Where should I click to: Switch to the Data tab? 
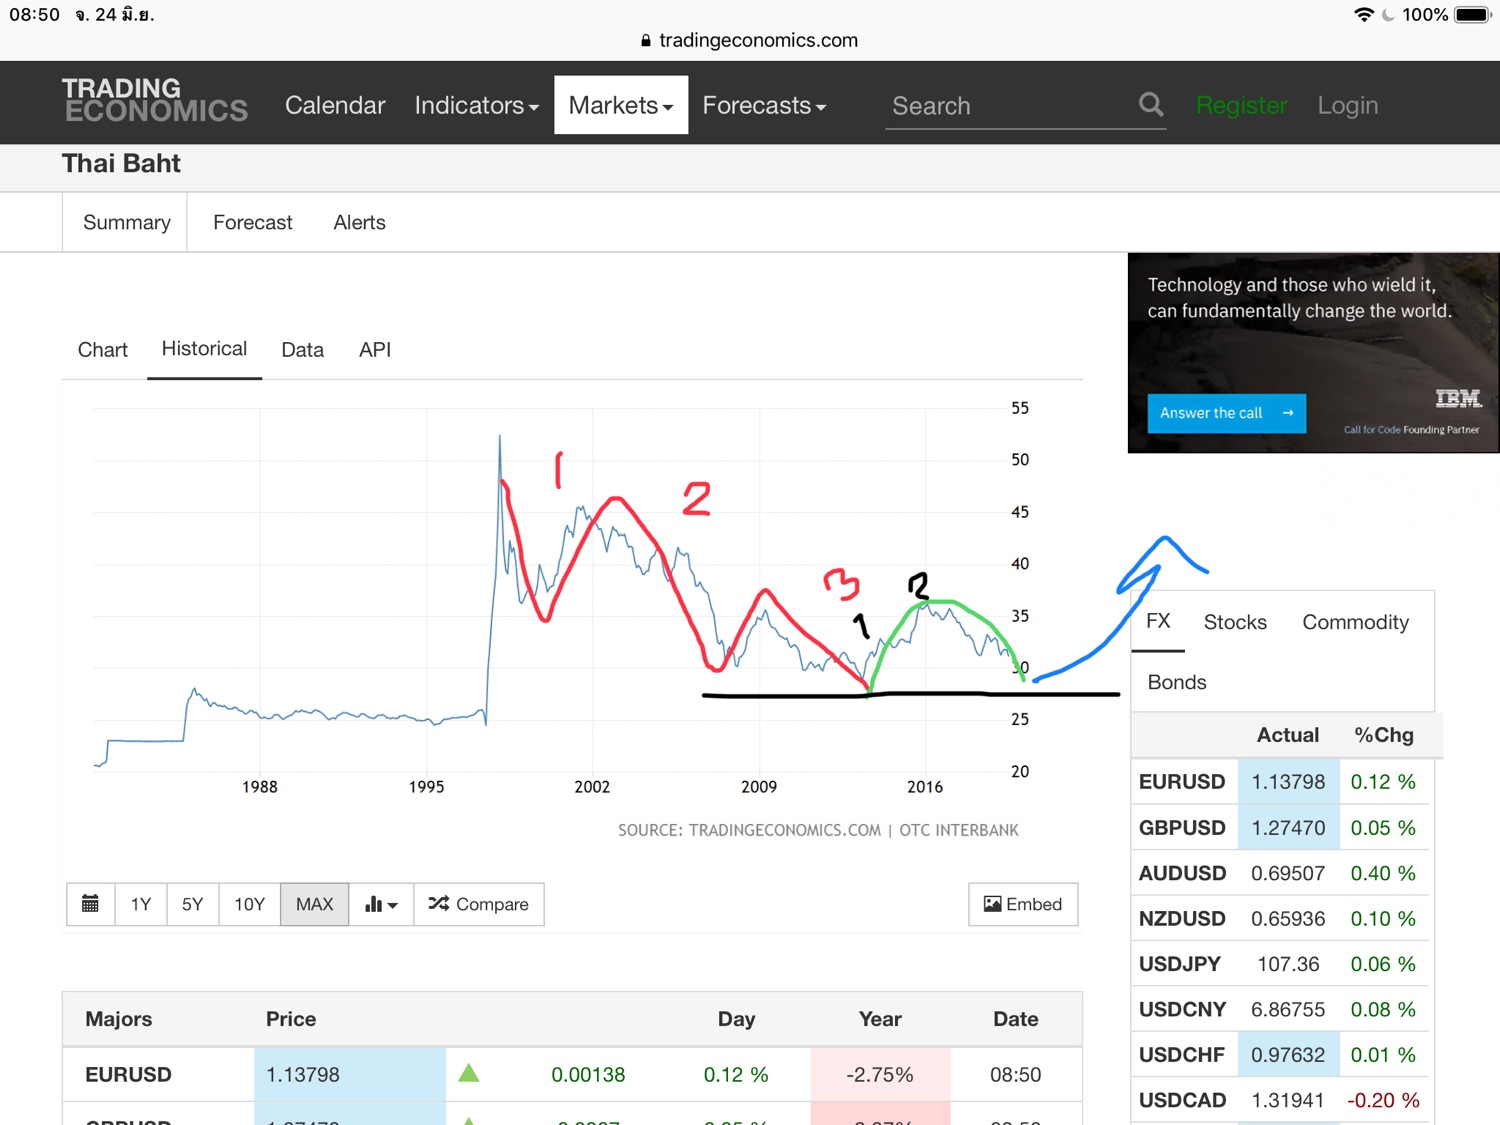(302, 350)
